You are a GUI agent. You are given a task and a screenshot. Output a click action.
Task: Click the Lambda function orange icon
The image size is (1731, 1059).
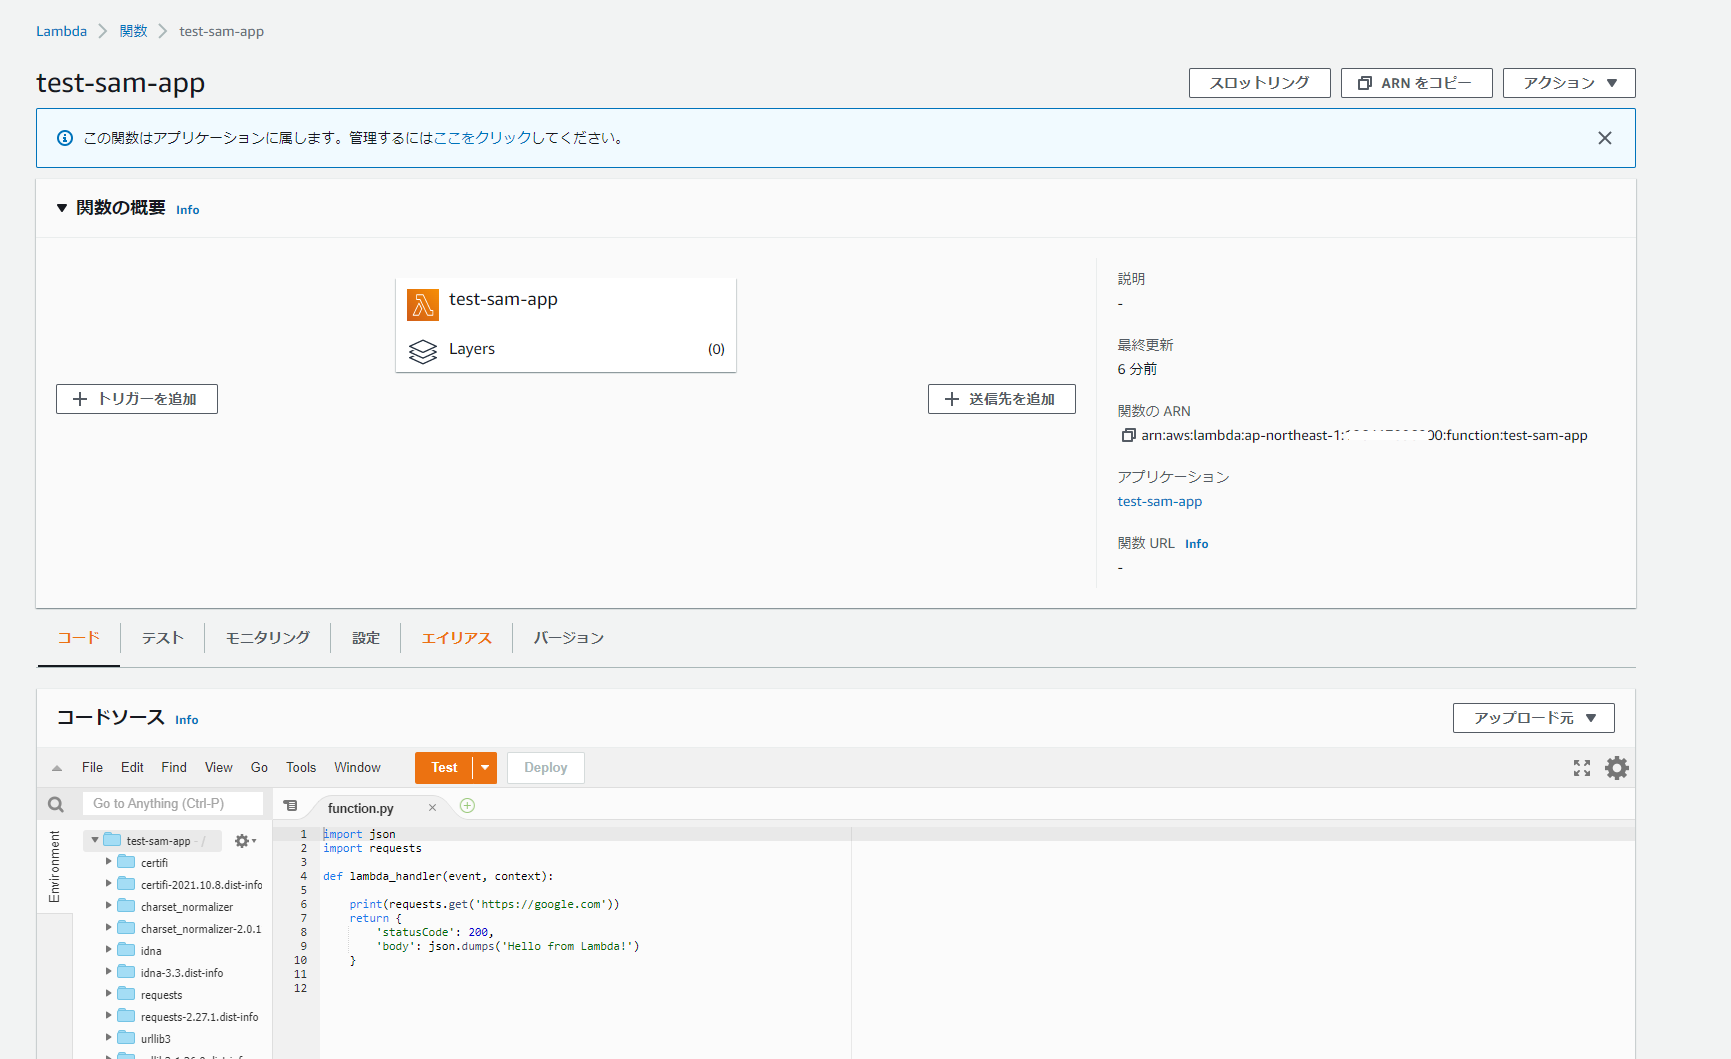coord(423,304)
